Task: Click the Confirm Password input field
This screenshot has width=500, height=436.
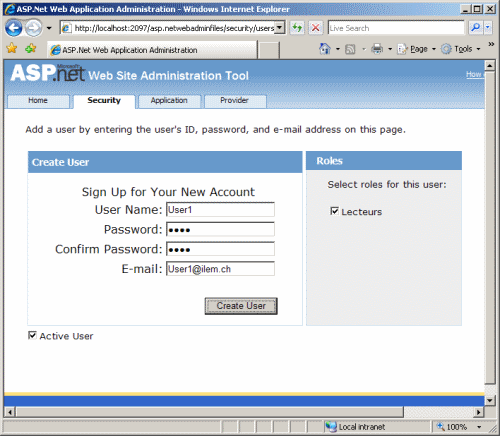Action: pos(220,249)
